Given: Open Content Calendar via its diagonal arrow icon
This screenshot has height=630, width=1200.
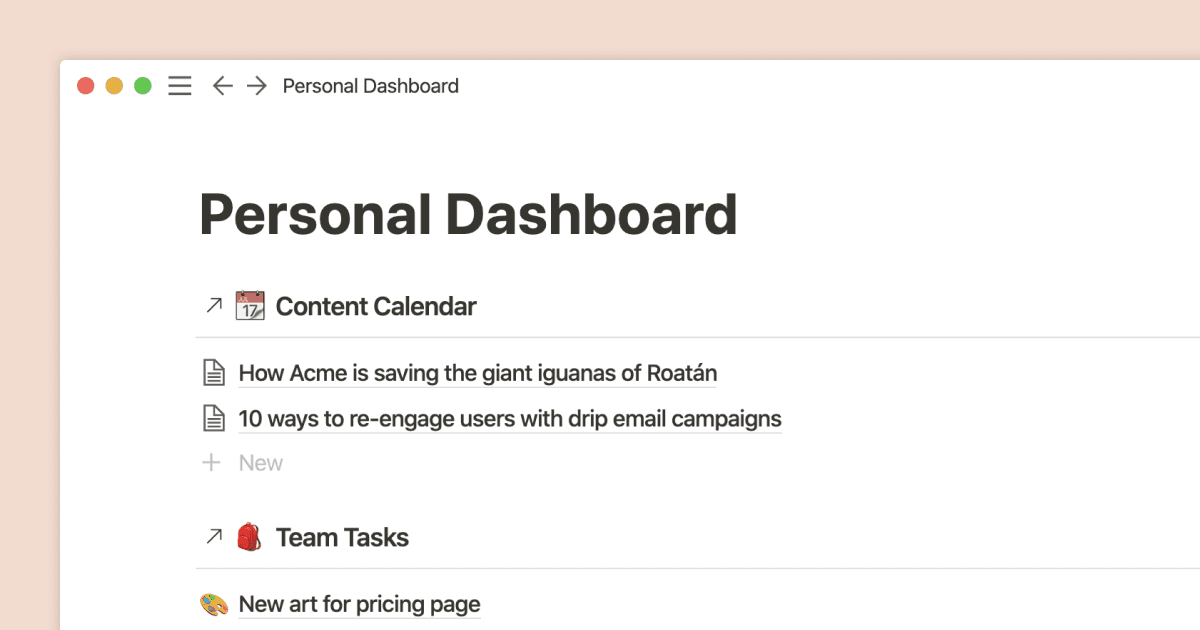Looking at the screenshot, I should point(212,305).
